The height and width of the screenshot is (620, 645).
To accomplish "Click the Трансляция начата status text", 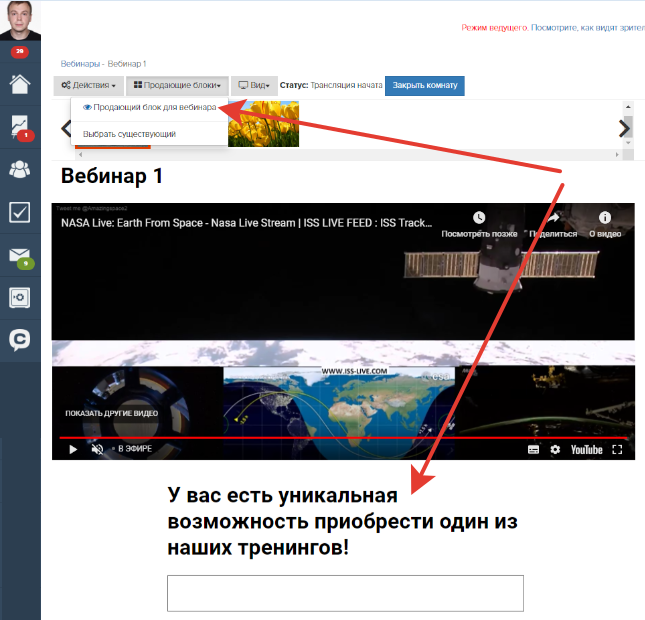I will pyautogui.click(x=346, y=85).
